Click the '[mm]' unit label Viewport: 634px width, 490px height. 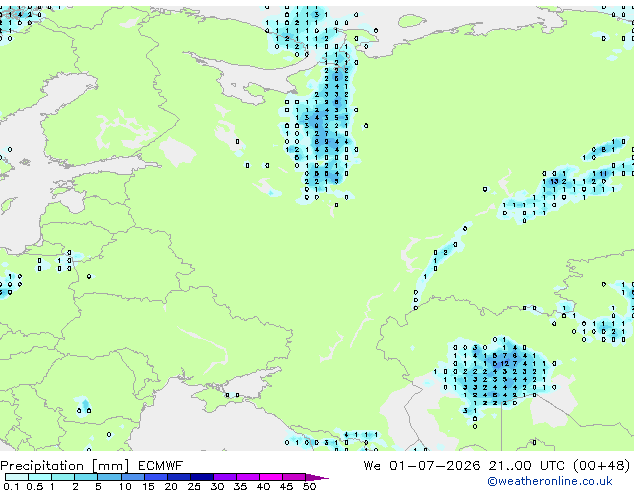coord(110,466)
